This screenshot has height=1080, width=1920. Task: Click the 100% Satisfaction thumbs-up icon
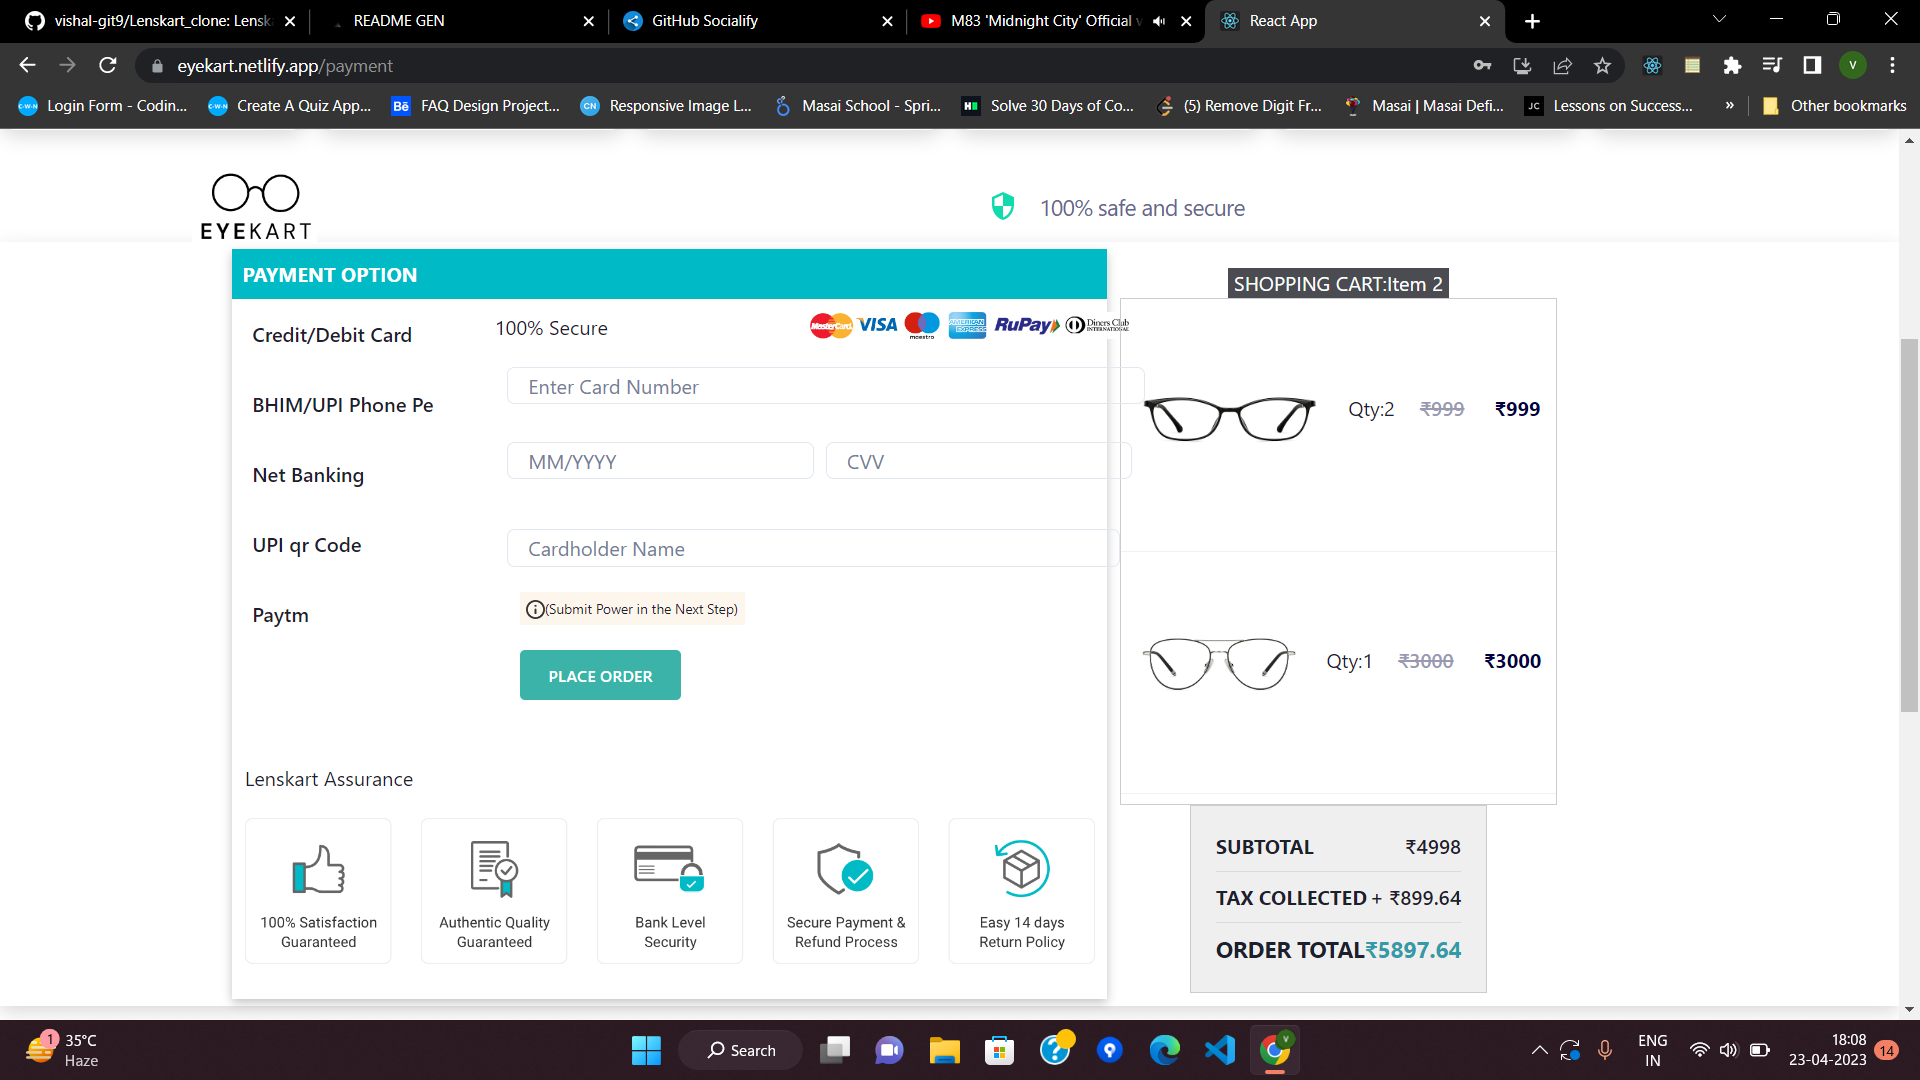click(x=318, y=869)
